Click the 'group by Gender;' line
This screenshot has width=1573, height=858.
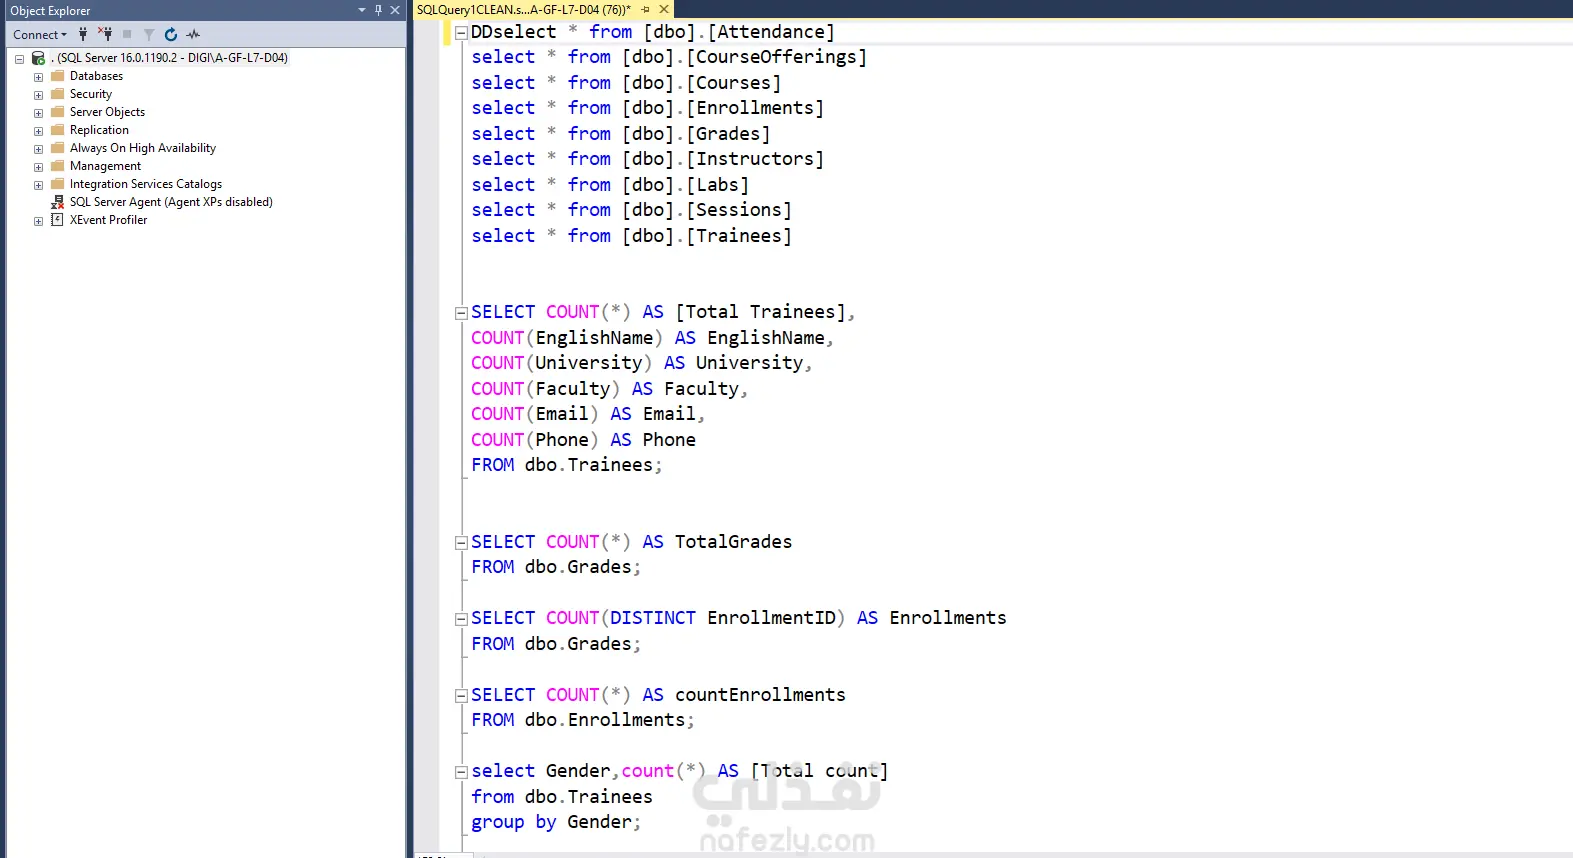(556, 822)
